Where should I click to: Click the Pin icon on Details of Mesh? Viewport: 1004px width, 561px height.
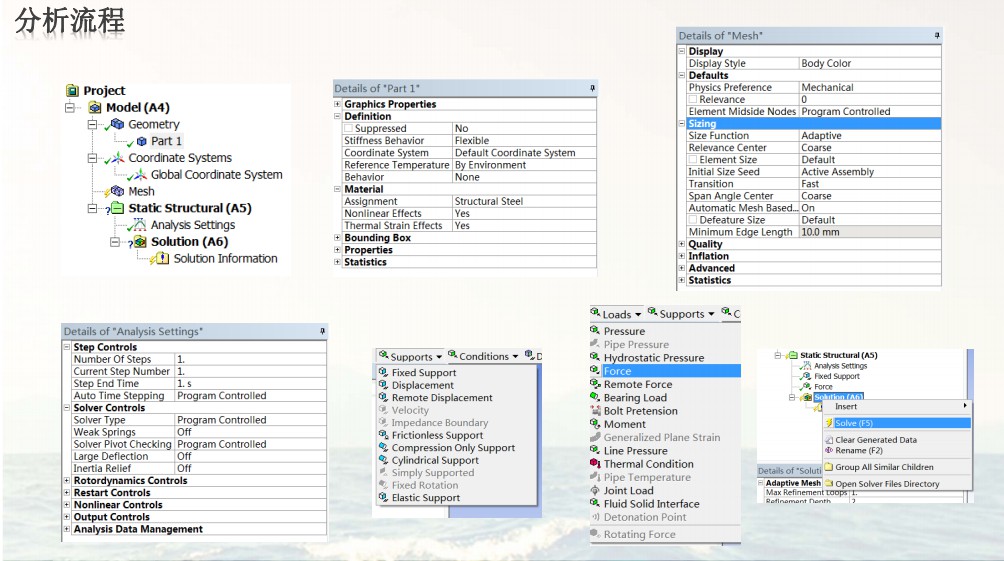pyautogui.click(x=936, y=36)
